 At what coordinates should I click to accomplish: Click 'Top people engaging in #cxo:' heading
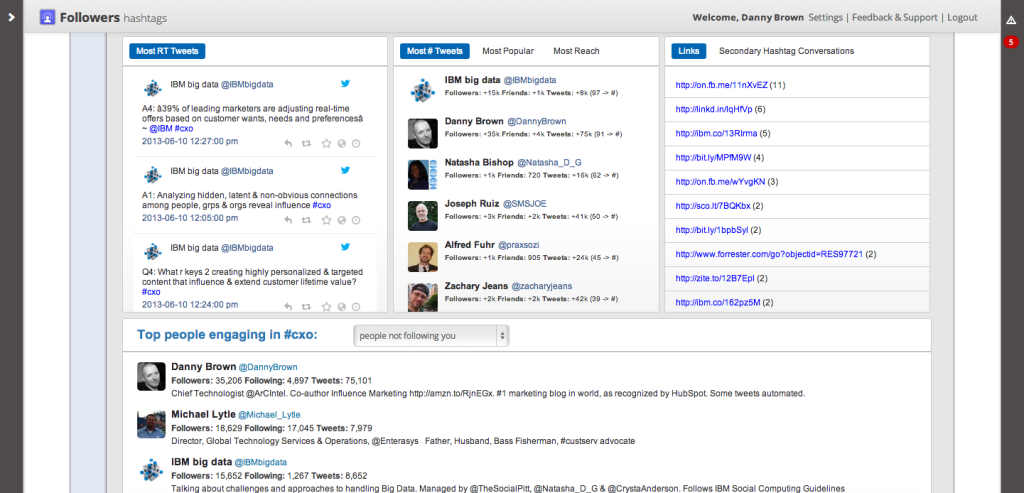[227, 335]
